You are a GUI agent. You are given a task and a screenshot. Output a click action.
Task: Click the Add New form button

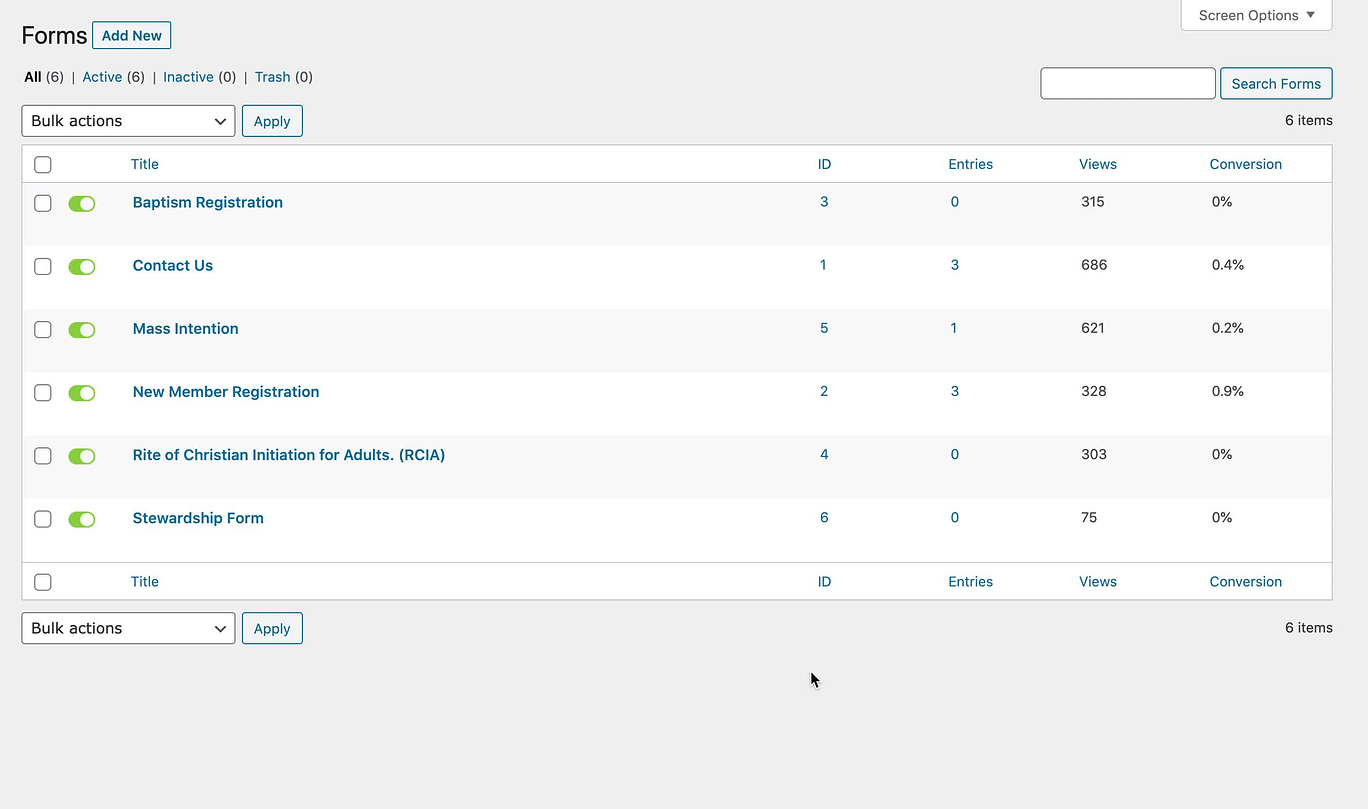pos(132,36)
